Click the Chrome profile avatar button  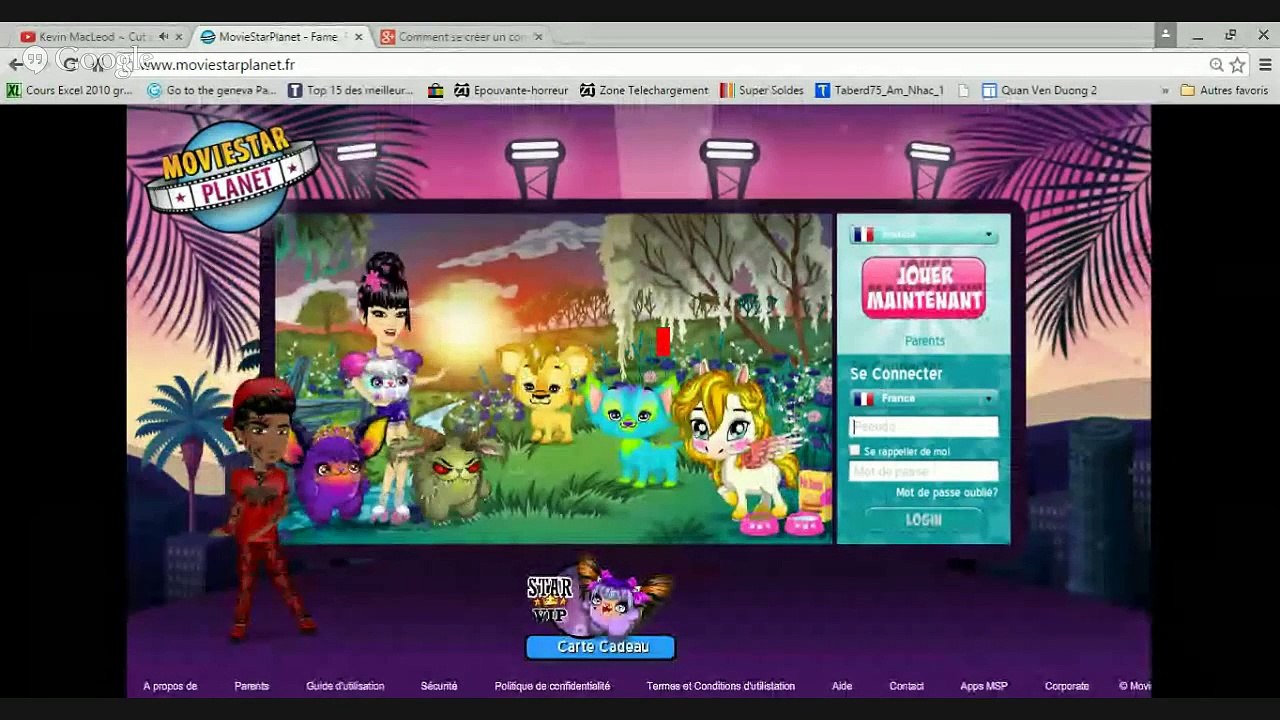tap(1165, 35)
